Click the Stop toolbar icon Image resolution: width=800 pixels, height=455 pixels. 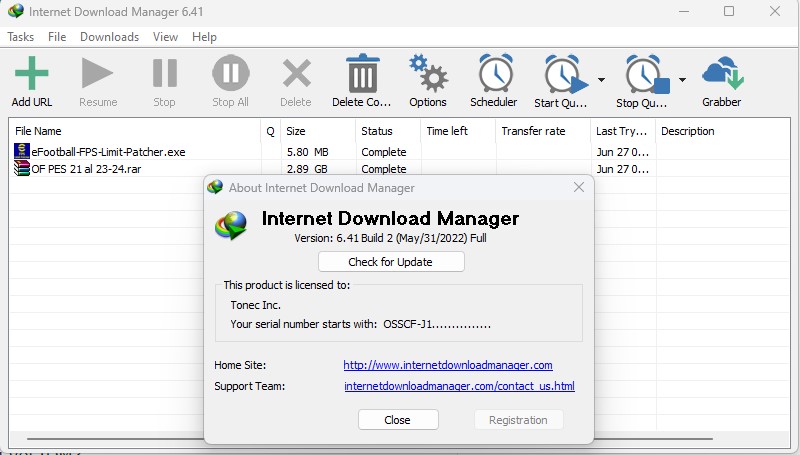(x=164, y=73)
